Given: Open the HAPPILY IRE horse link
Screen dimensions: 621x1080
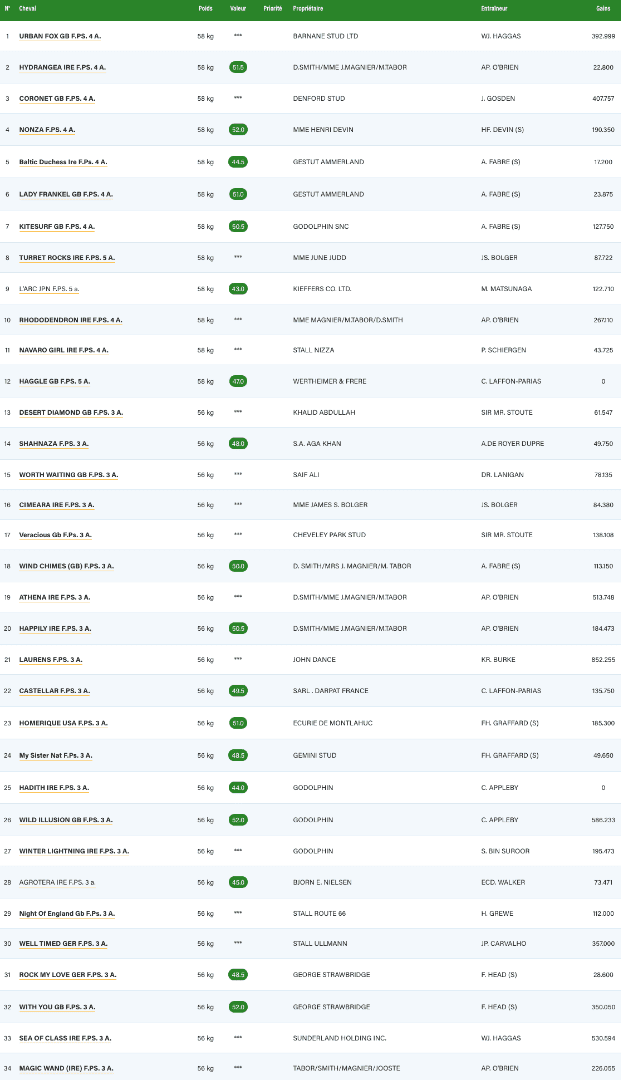Looking at the screenshot, I should click(x=55, y=628).
